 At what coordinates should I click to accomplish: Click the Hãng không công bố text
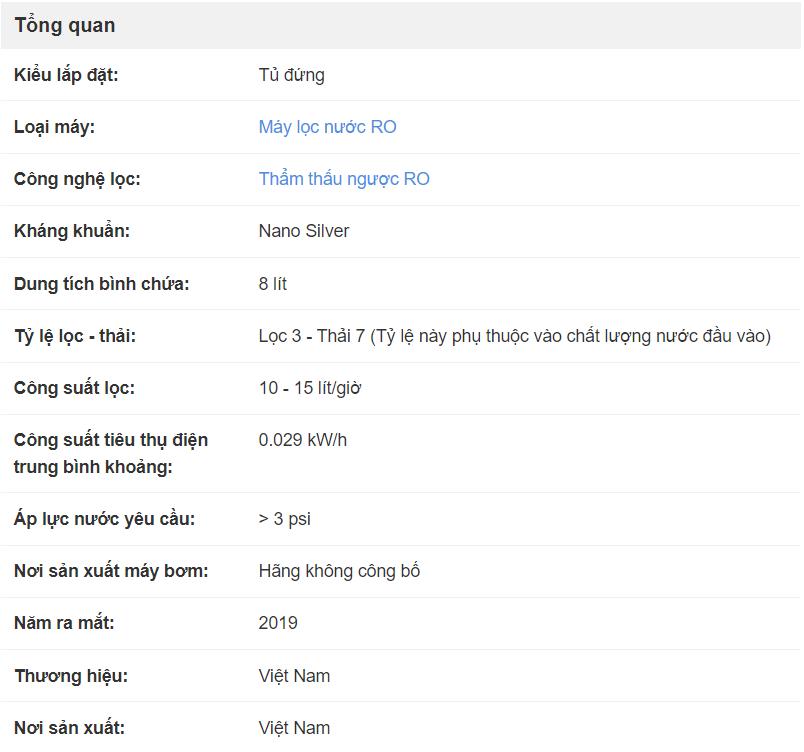339,571
